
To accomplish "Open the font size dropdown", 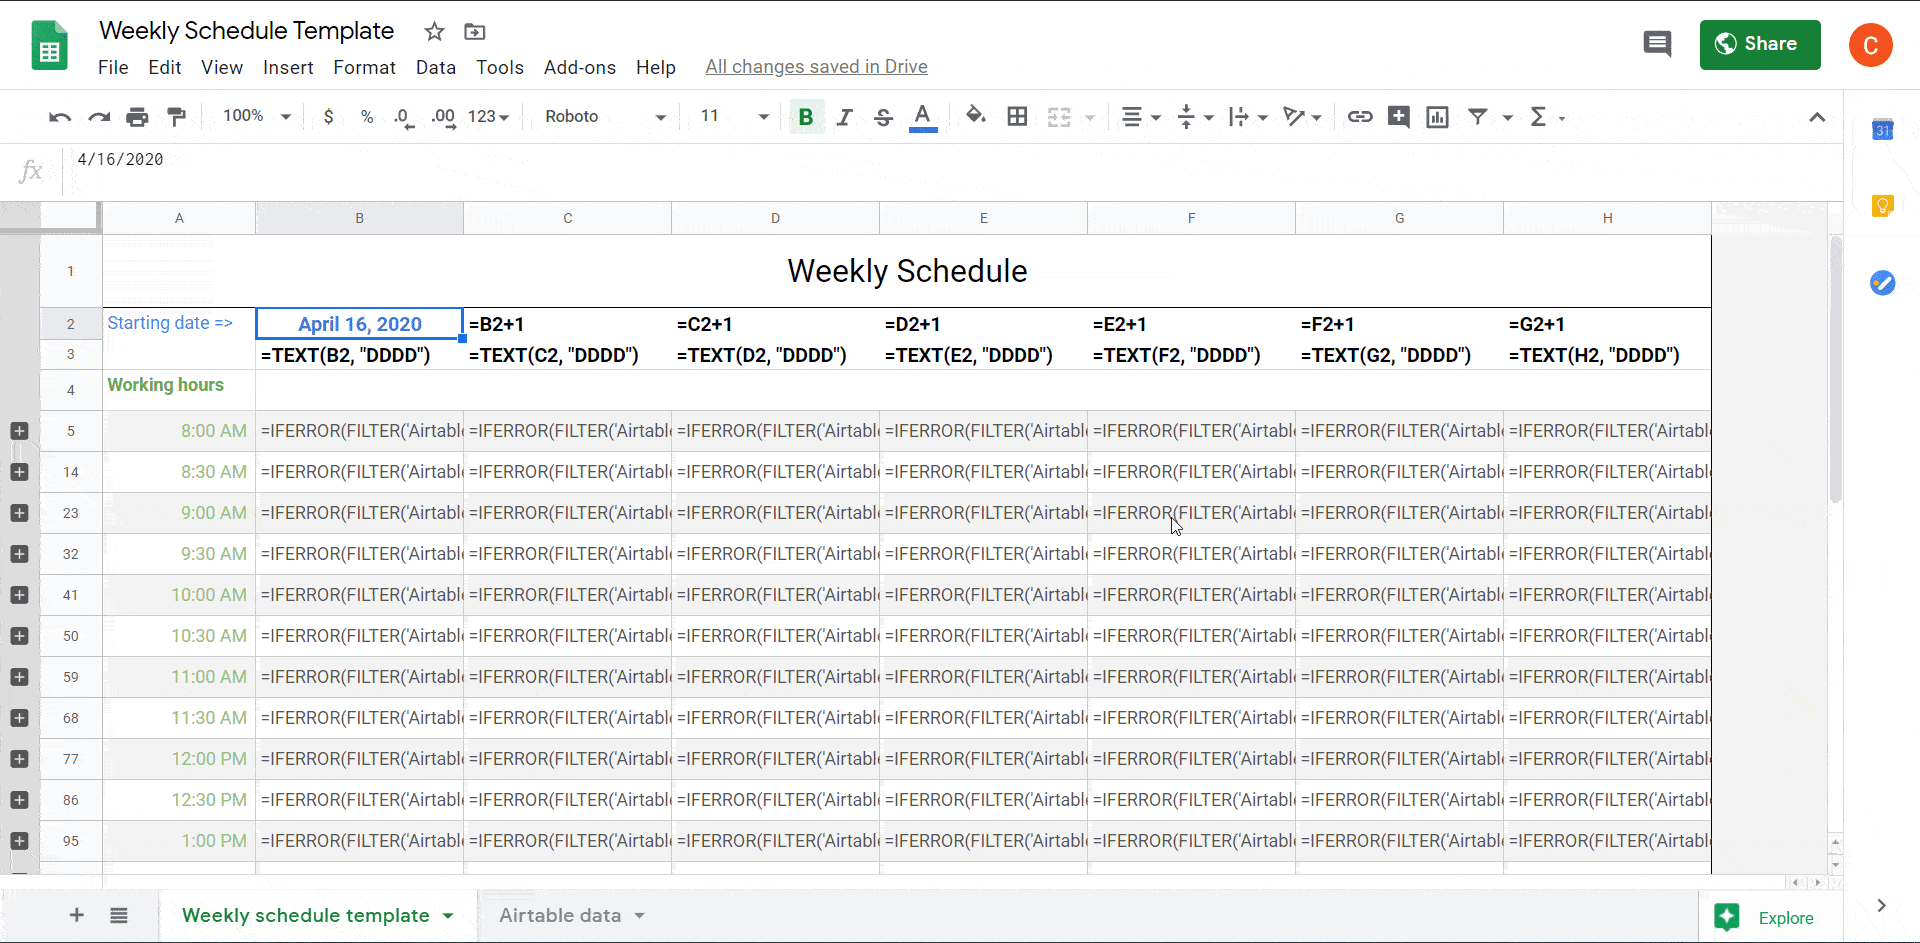I will coord(735,116).
